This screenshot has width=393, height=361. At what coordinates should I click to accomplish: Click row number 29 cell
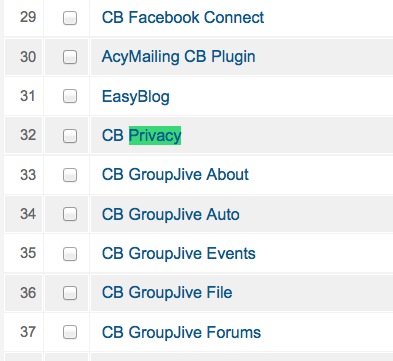pos(23,17)
